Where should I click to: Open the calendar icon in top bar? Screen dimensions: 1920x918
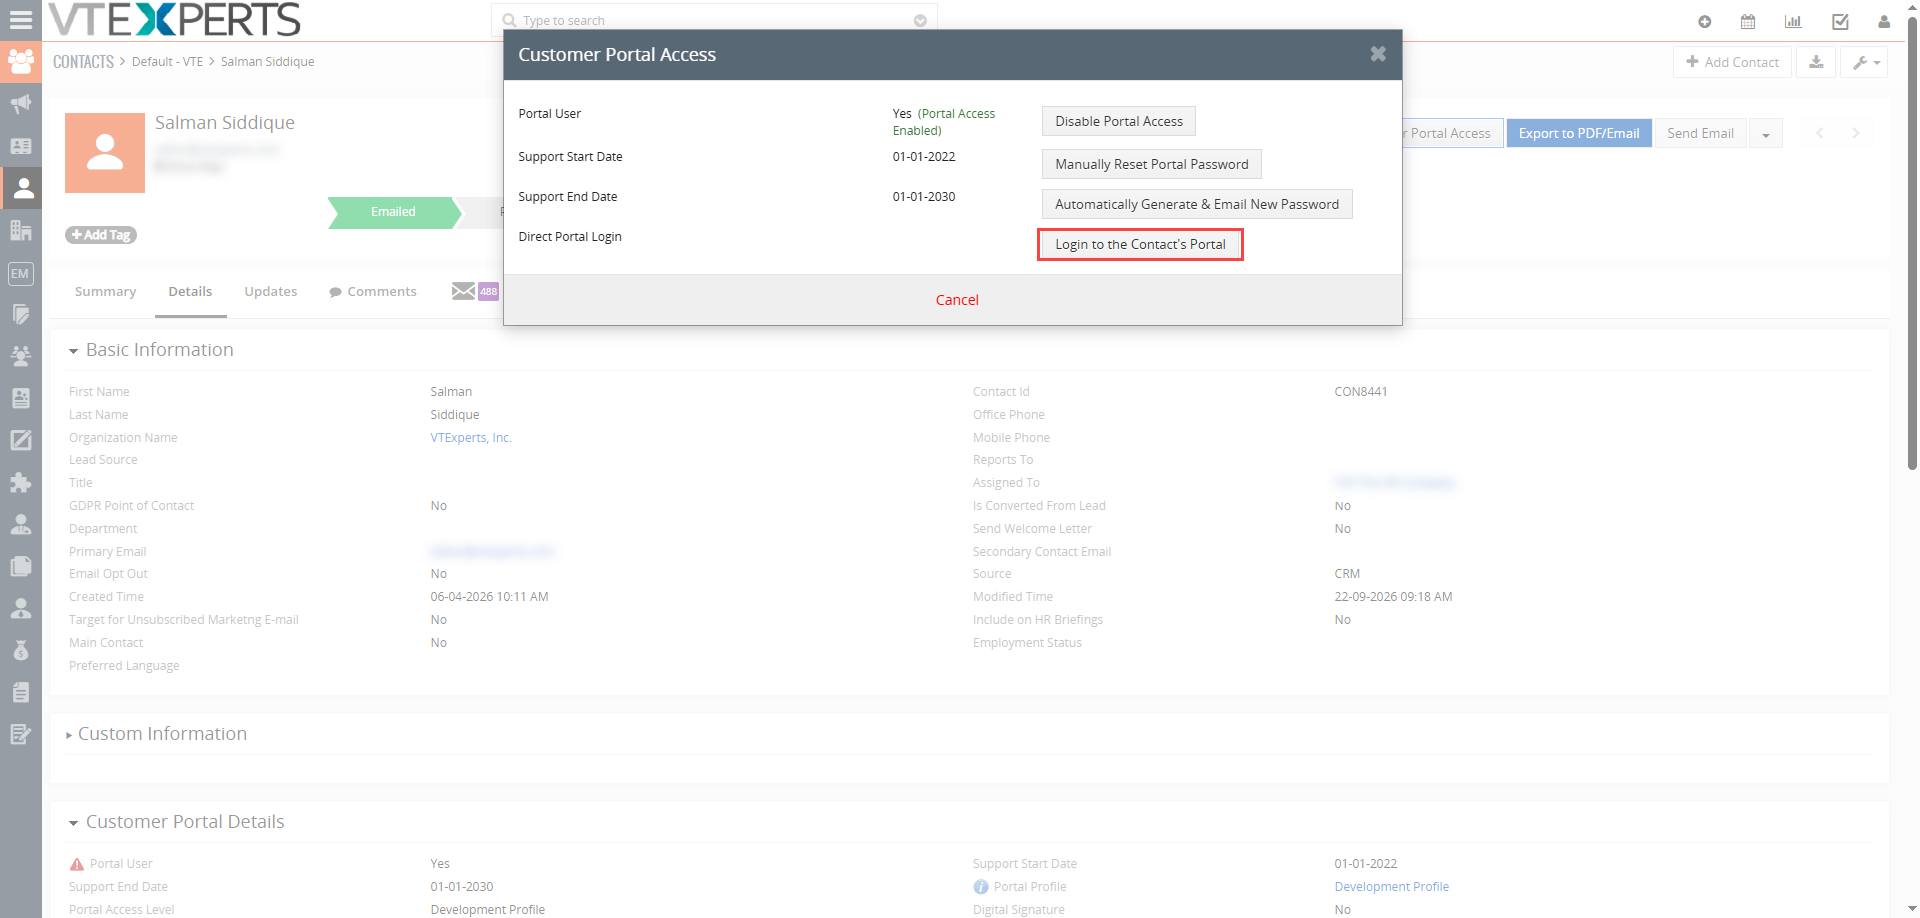pyautogui.click(x=1748, y=21)
